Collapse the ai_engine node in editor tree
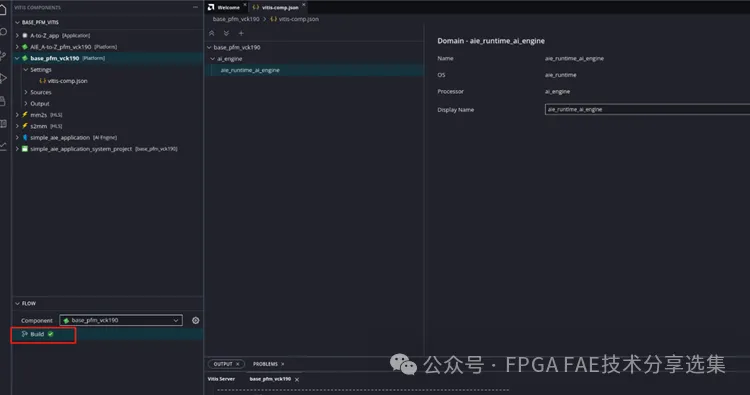The height and width of the screenshot is (395, 750). (x=213, y=59)
